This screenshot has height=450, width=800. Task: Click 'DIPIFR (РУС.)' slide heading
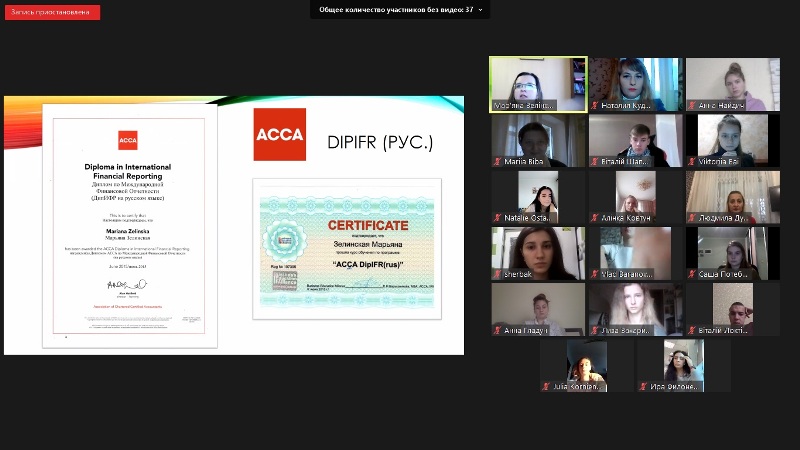(380, 142)
